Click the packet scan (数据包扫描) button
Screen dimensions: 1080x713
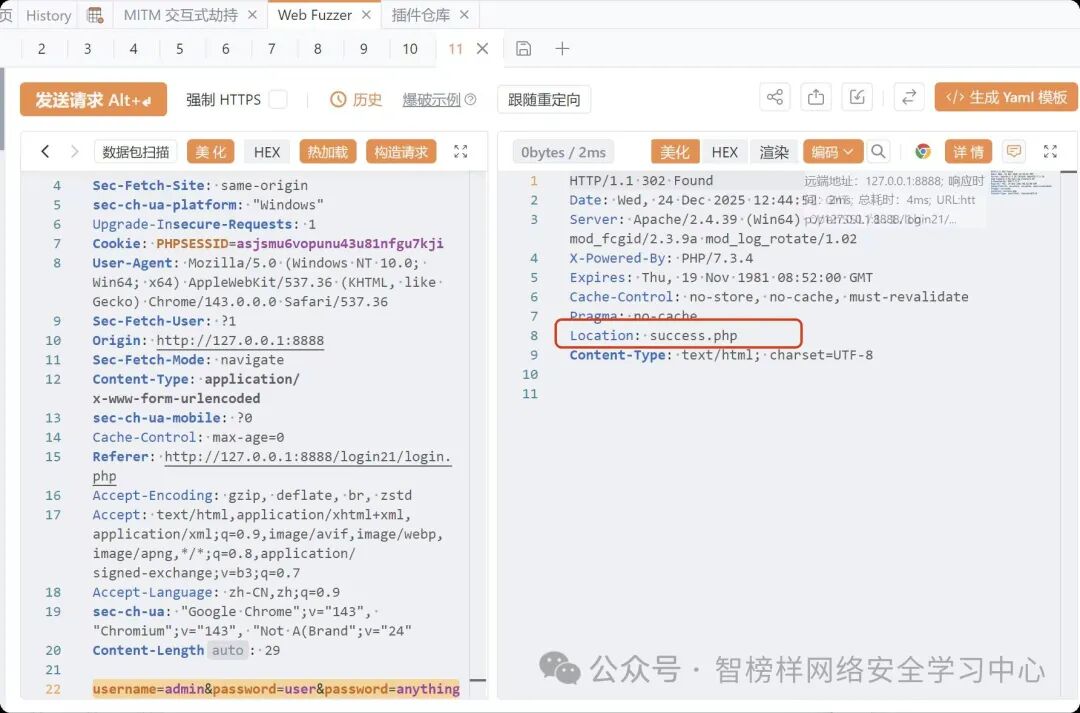(x=136, y=152)
